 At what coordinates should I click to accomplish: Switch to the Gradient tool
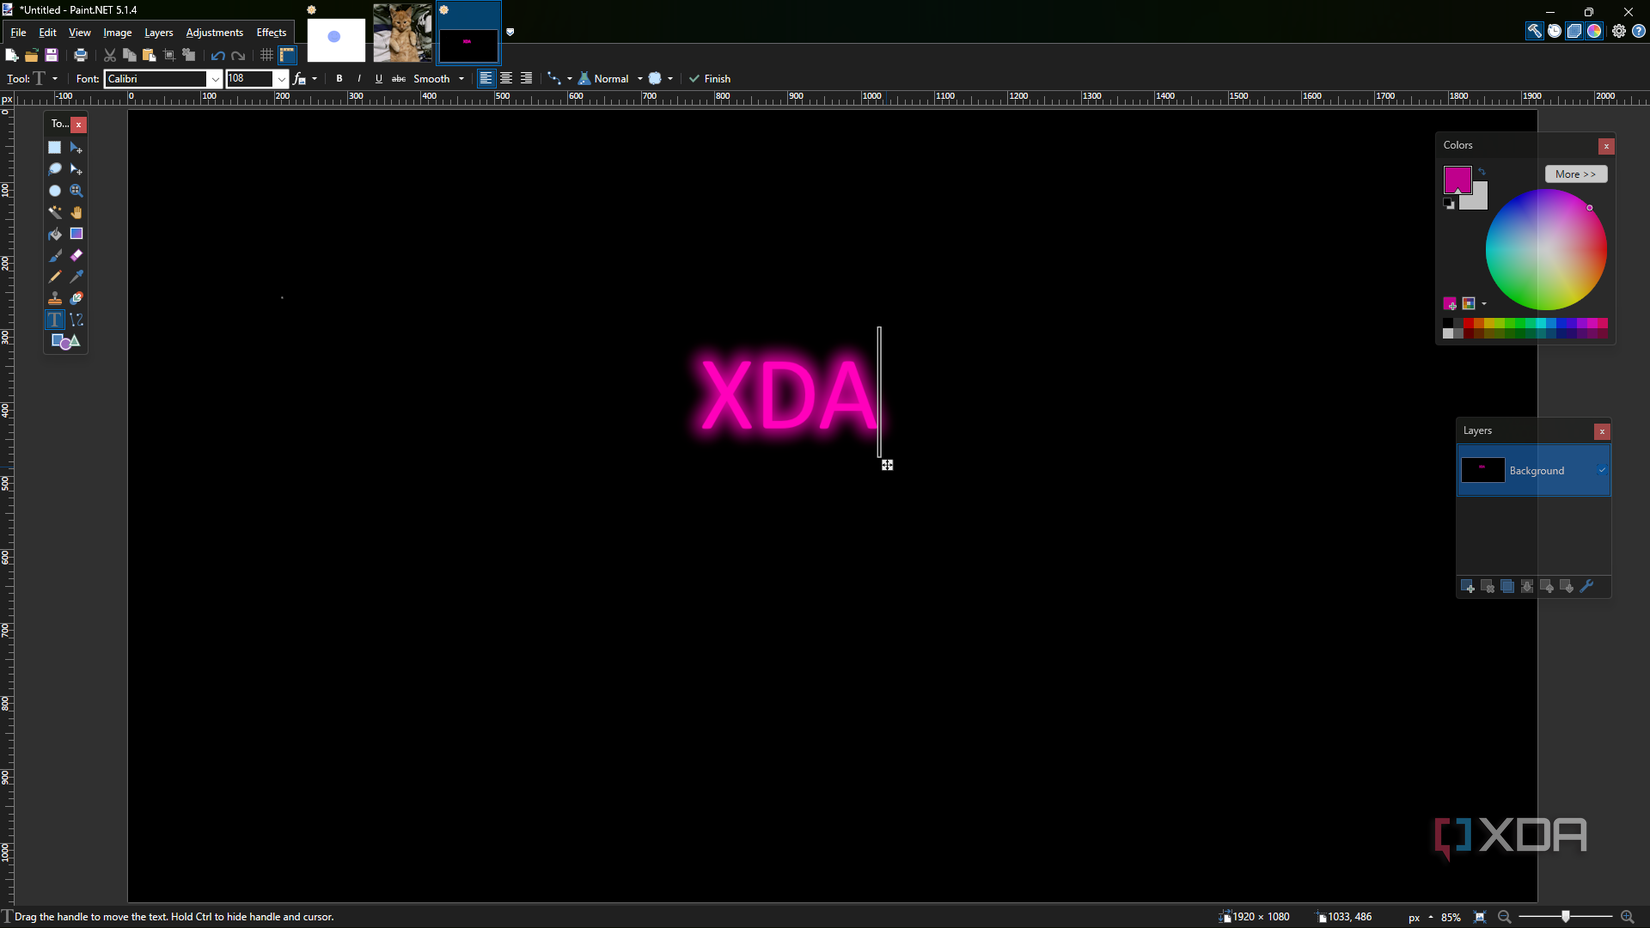[x=76, y=234]
